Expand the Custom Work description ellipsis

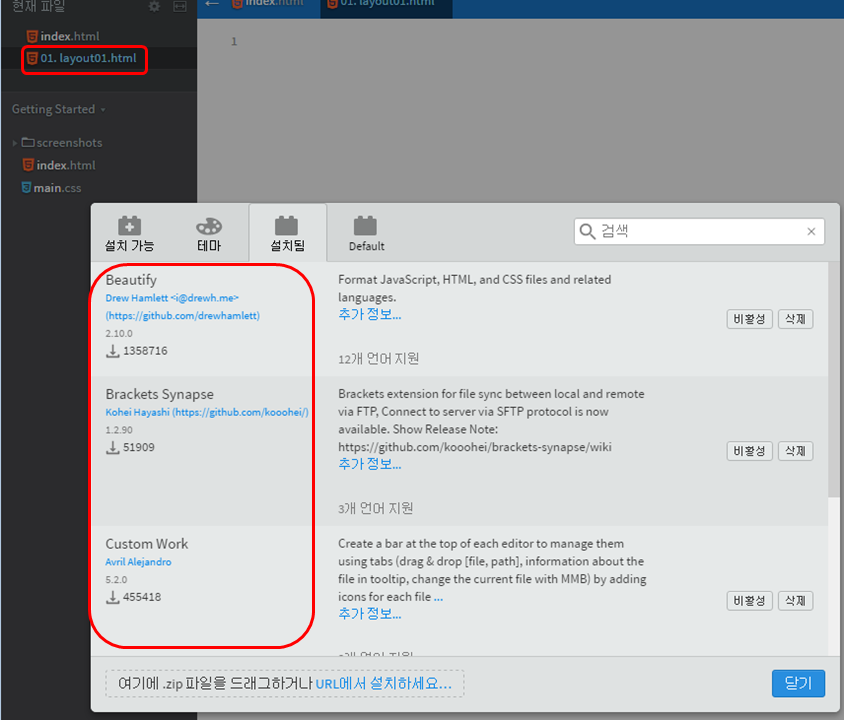(x=438, y=597)
